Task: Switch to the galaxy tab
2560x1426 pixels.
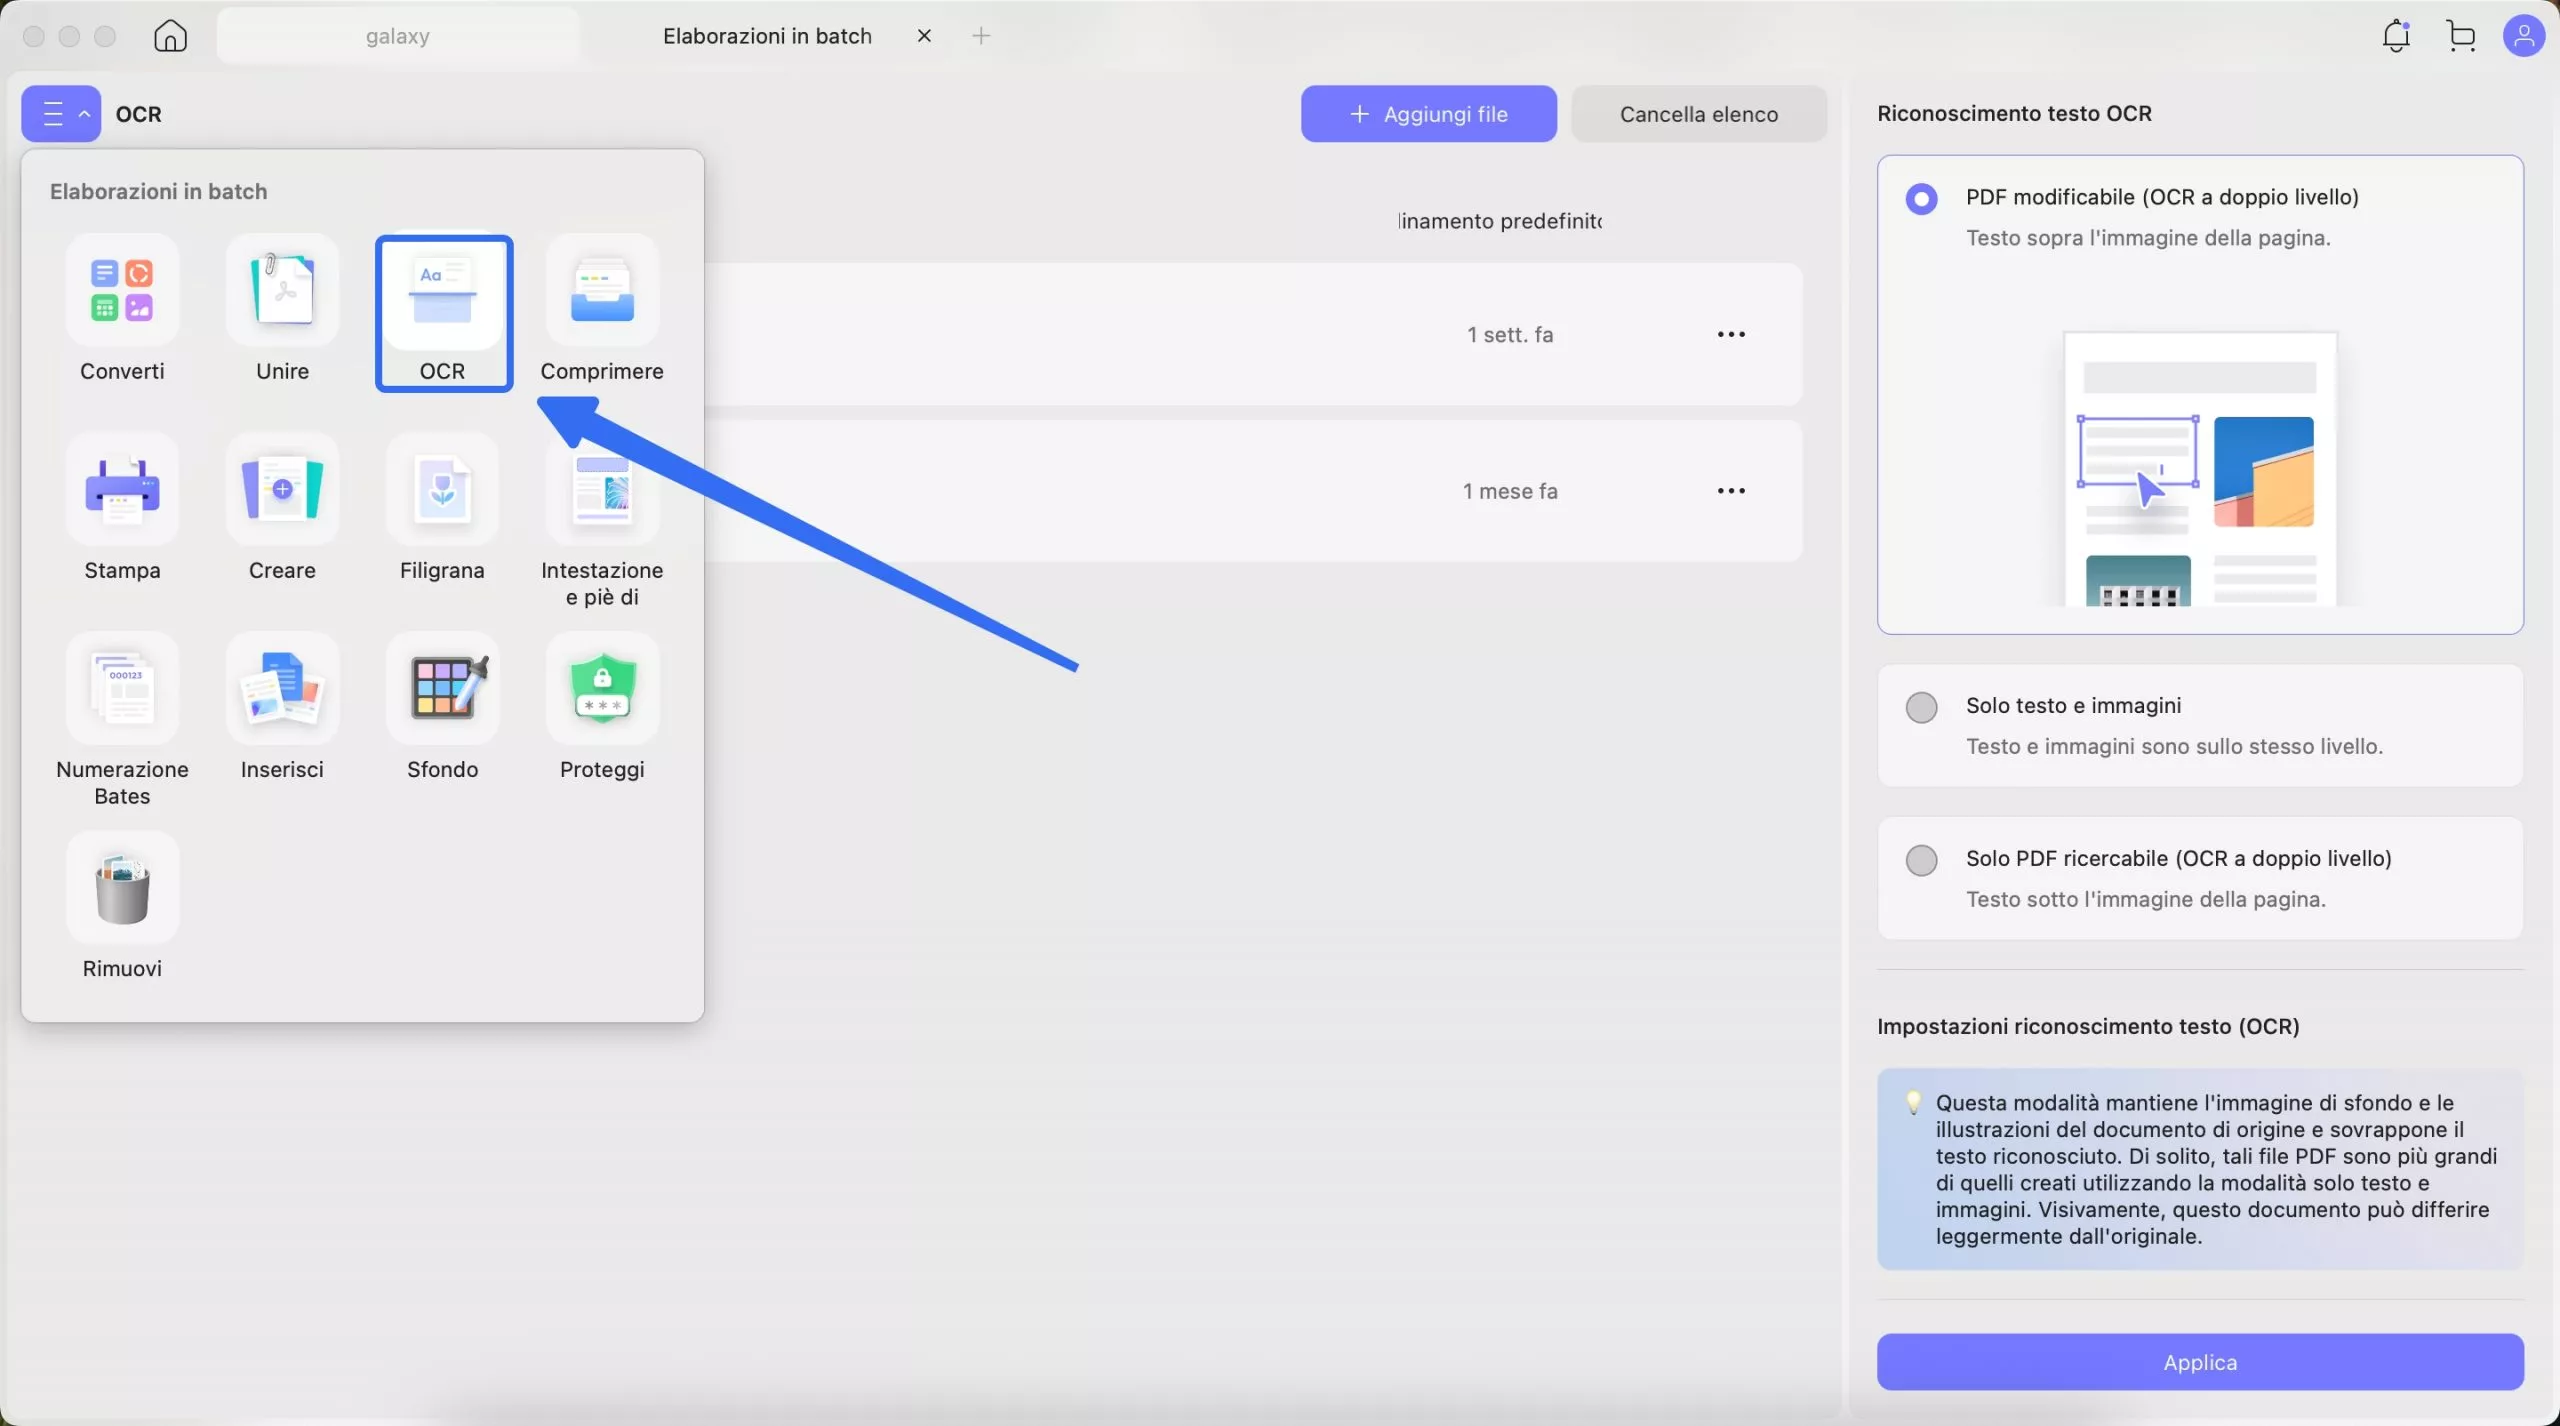Action: click(397, 36)
